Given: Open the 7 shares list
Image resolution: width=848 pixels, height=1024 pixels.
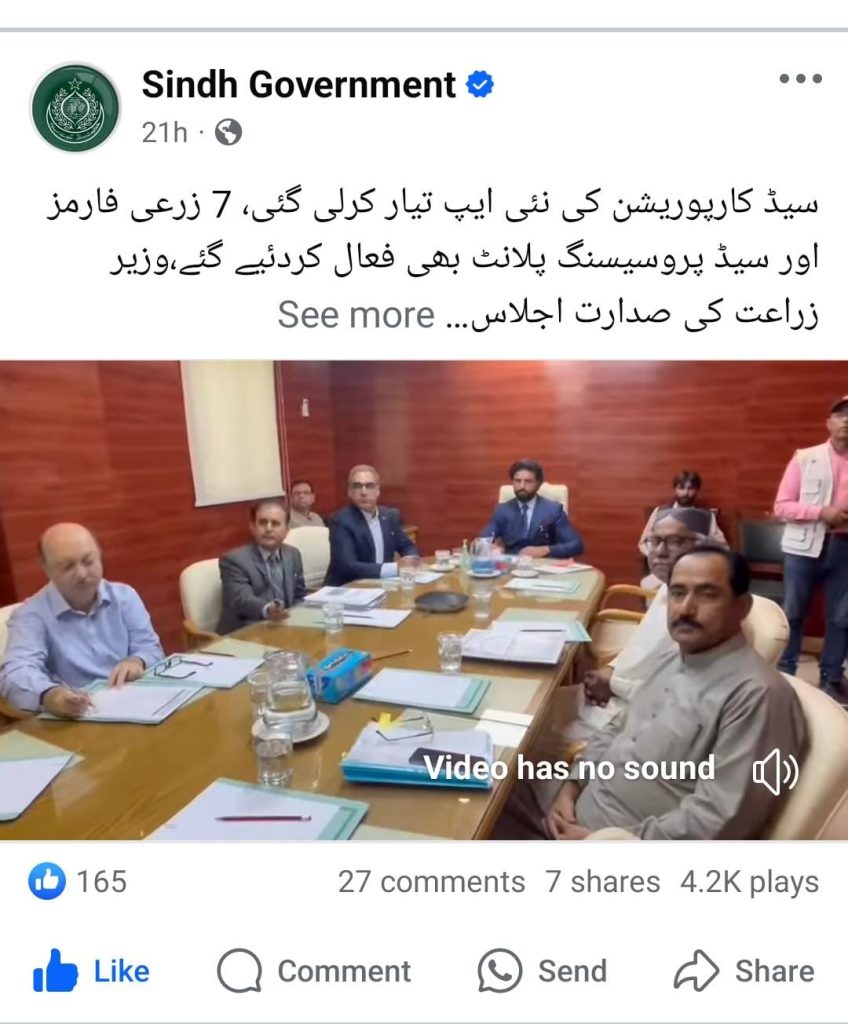Looking at the screenshot, I should [x=602, y=882].
